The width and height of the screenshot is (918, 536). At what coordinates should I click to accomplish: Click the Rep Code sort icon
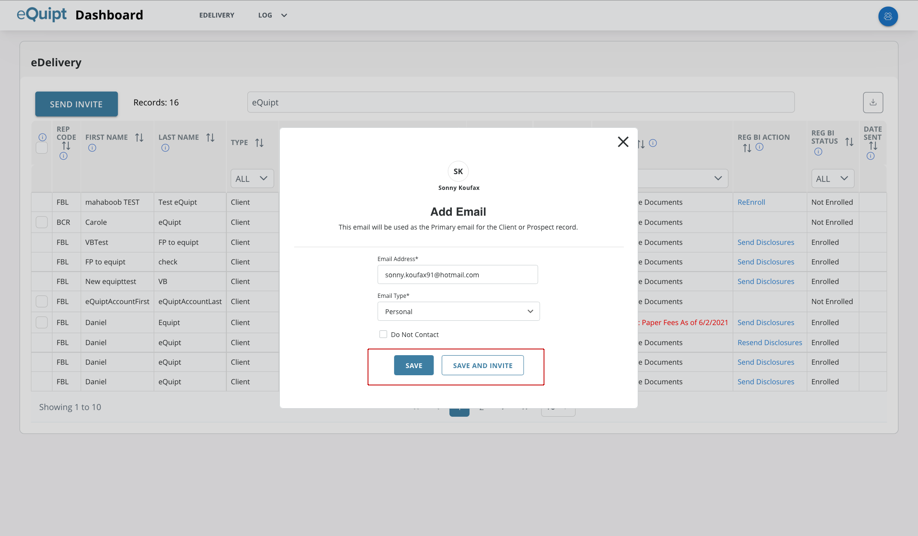point(66,146)
